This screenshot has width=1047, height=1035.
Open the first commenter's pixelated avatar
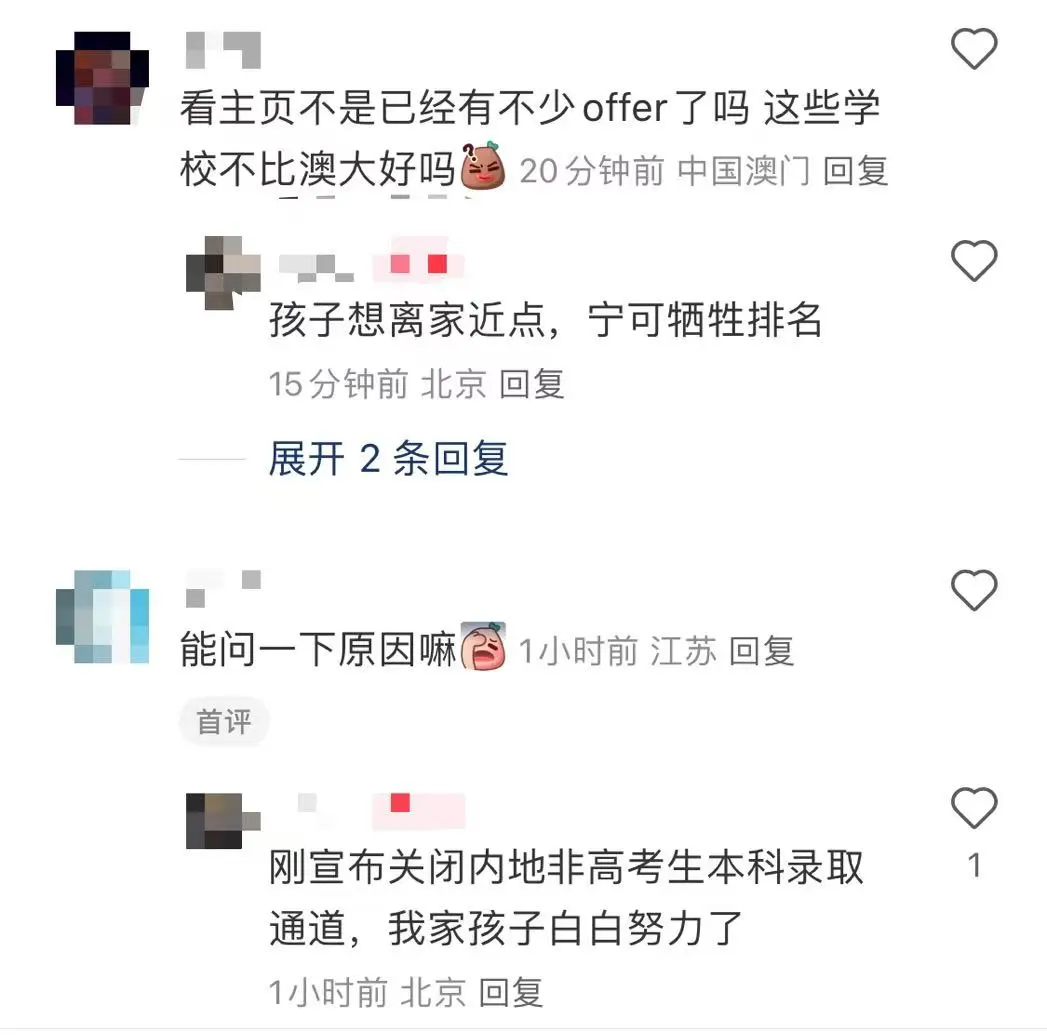[x=102, y=77]
